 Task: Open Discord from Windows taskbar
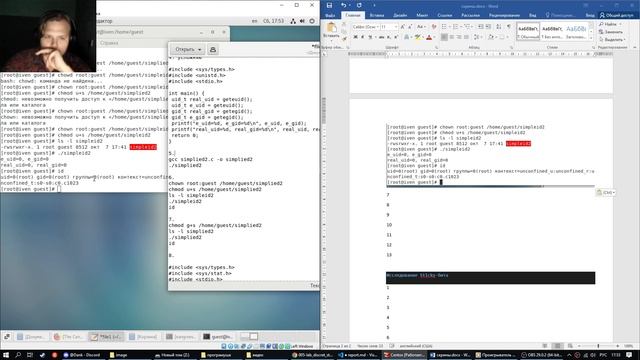click(82, 355)
